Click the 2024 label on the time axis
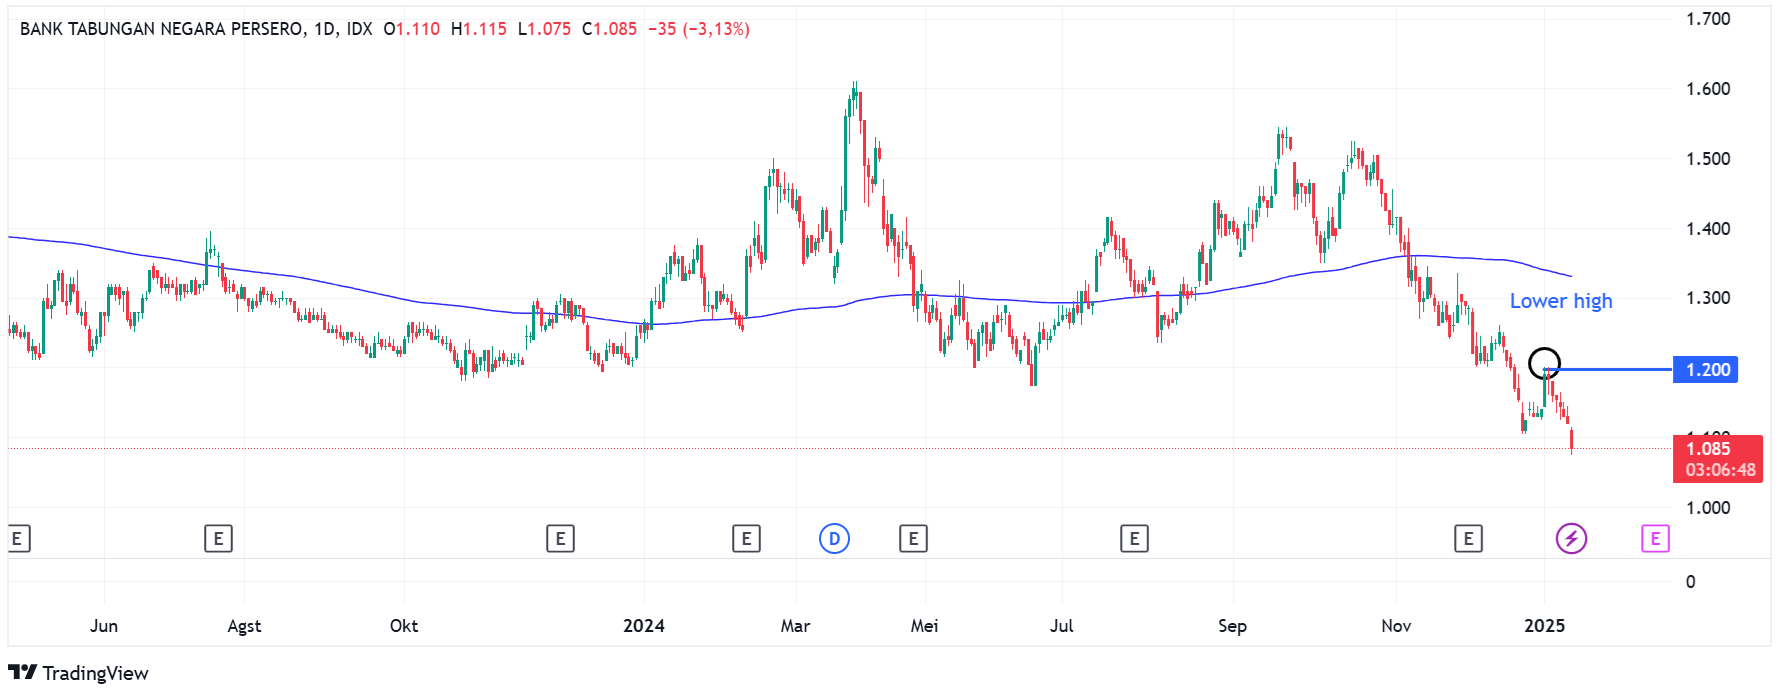The image size is (1779, 699). 644,626
